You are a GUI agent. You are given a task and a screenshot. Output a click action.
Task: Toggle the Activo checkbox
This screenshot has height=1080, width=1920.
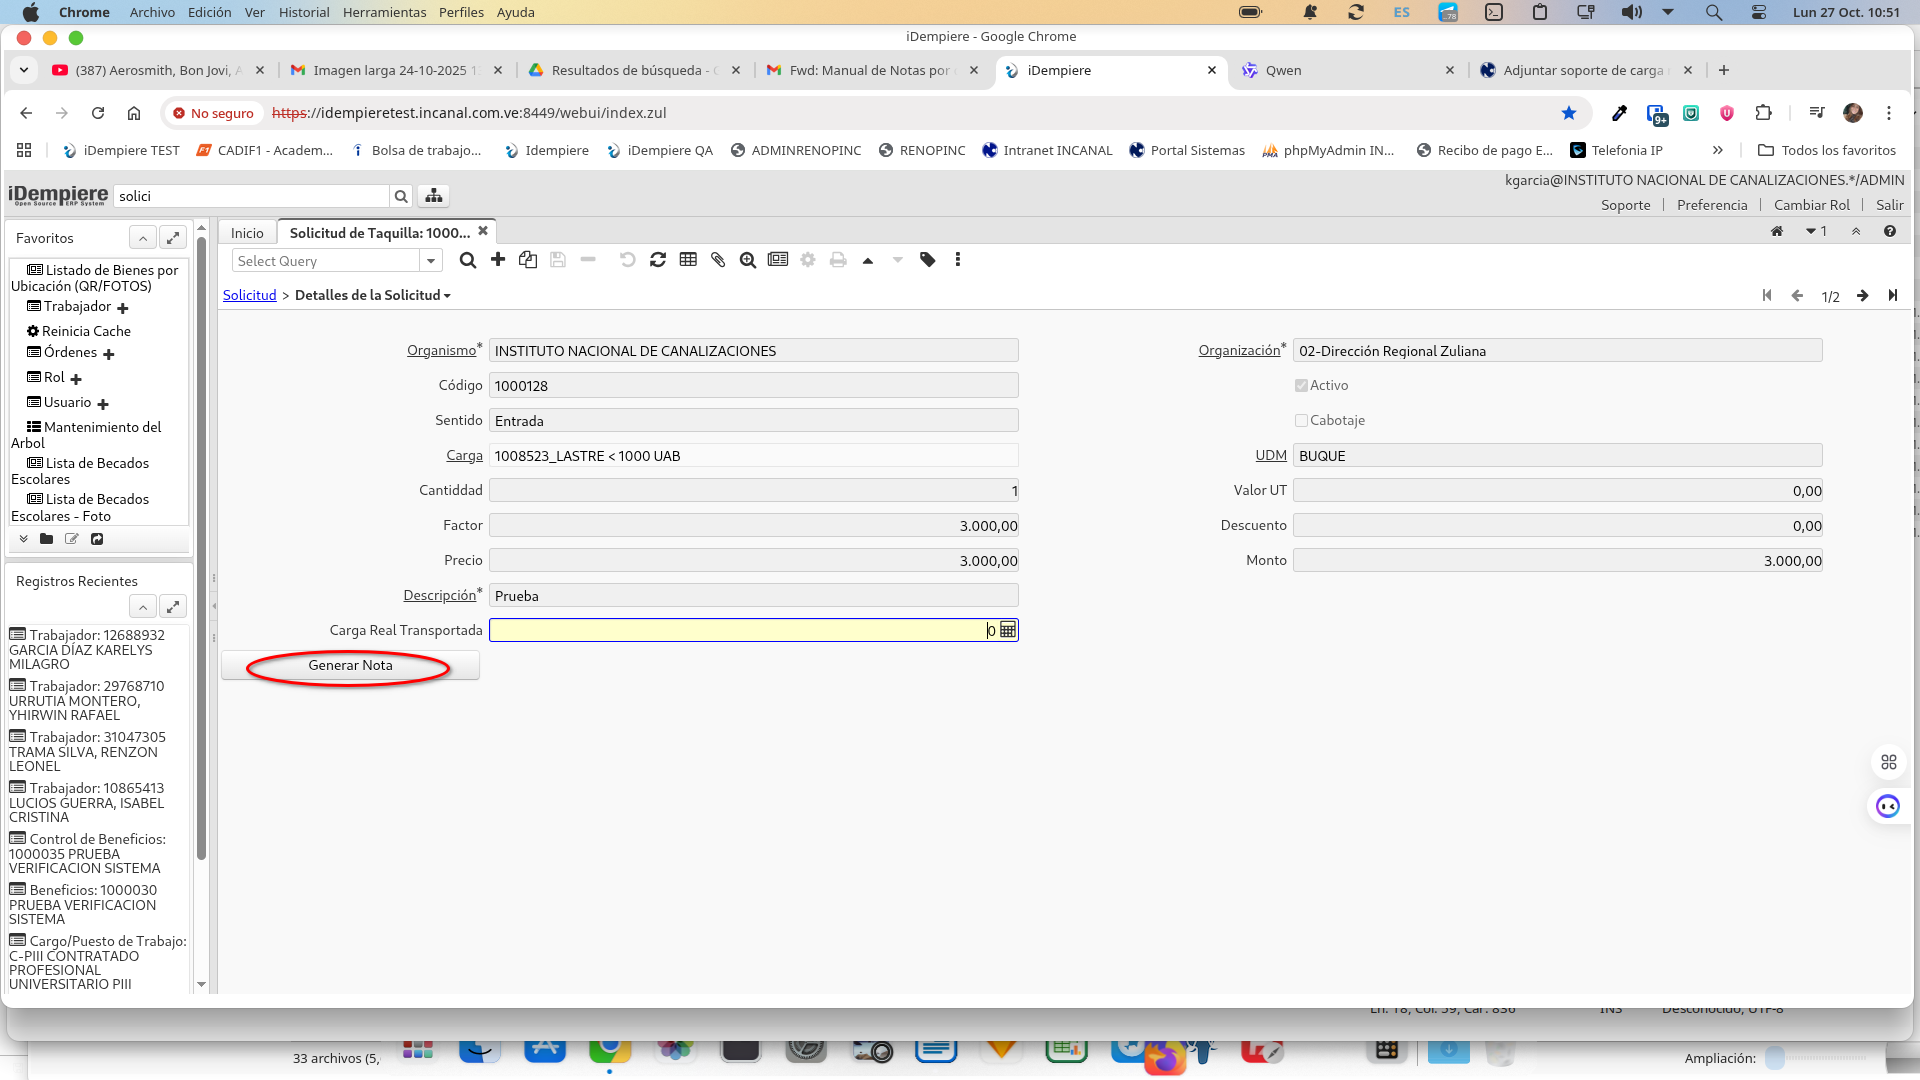click(1301, 386)
